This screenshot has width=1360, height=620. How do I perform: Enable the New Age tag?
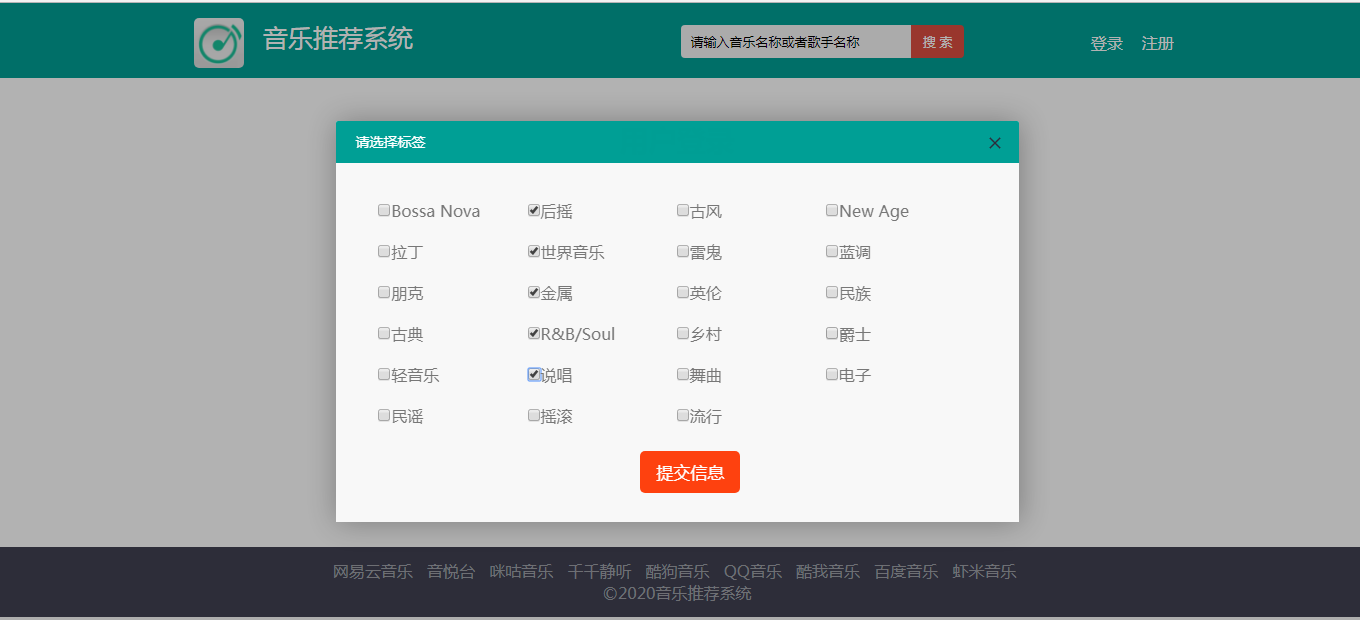coord(831,210)
